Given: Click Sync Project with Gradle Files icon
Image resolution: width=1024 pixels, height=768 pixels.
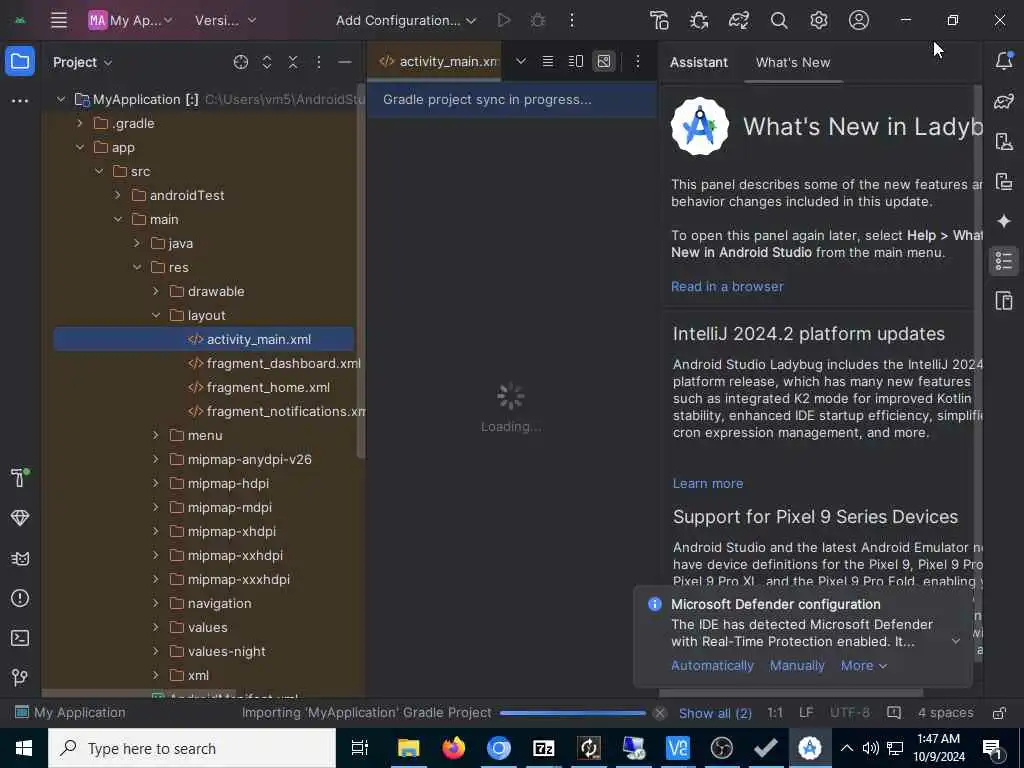Looking at the screenshot, I should pyautogui.click(x=739, y=20).
